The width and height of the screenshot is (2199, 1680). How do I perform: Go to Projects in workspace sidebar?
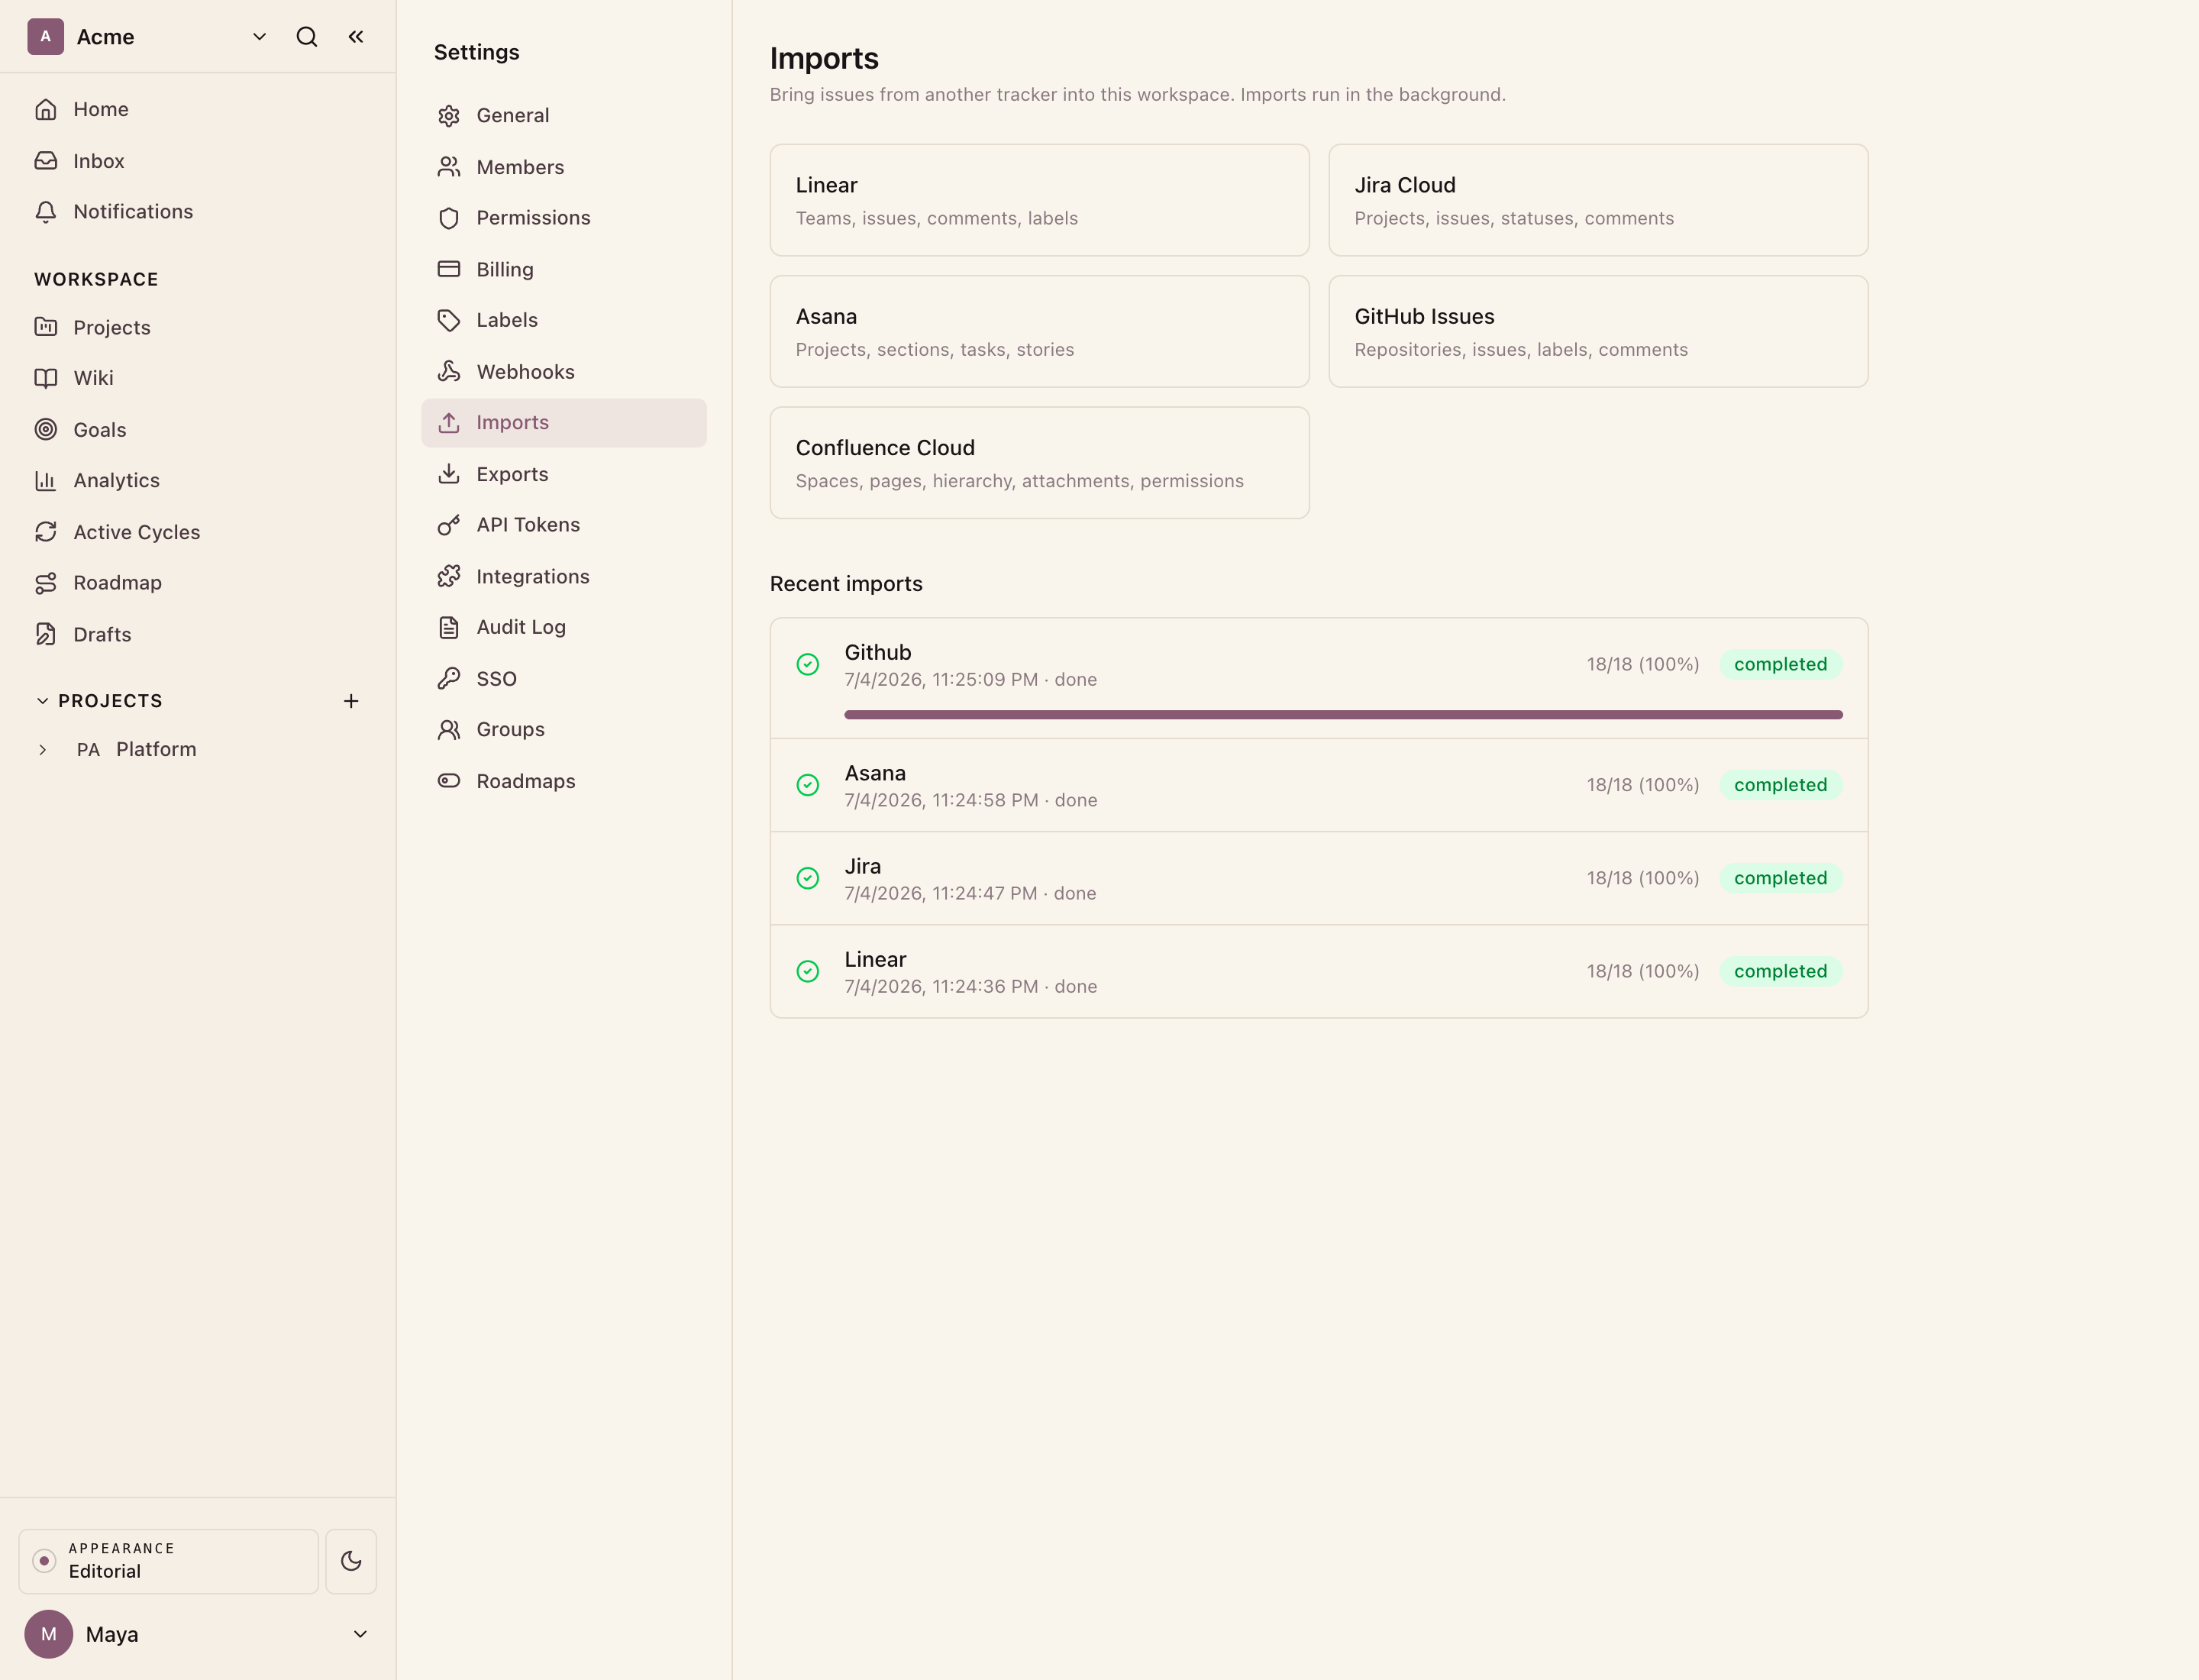click(x=197, y=327)
